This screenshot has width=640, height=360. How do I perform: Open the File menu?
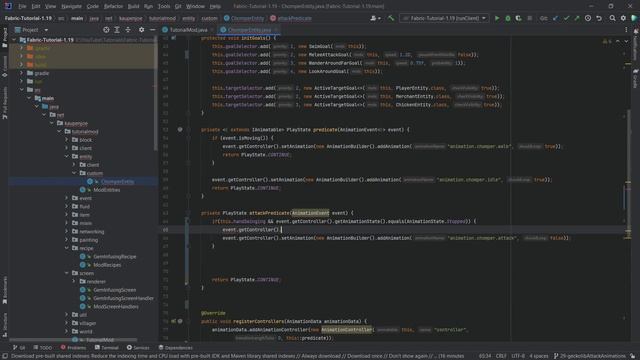coord(22,7)
